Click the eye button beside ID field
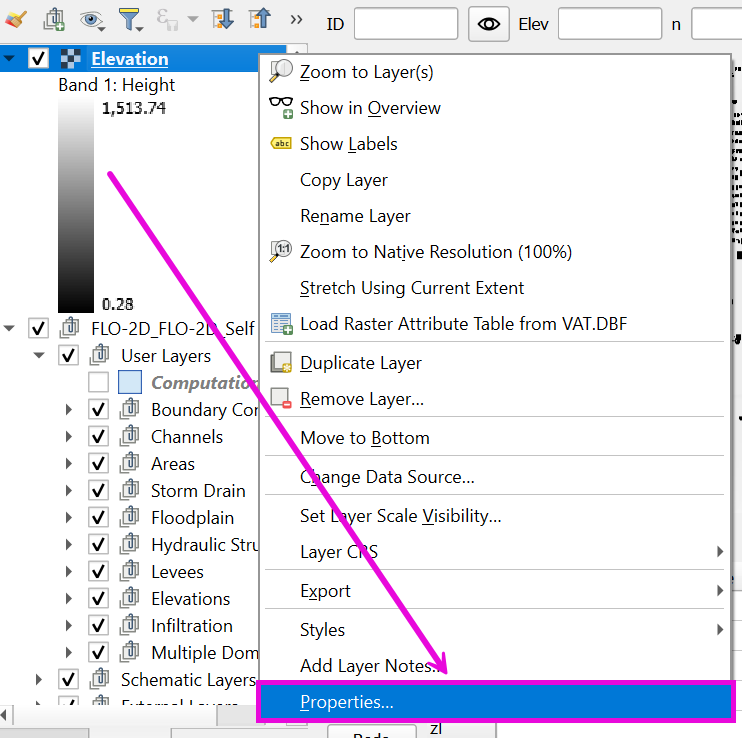 (x=489, y=23)
